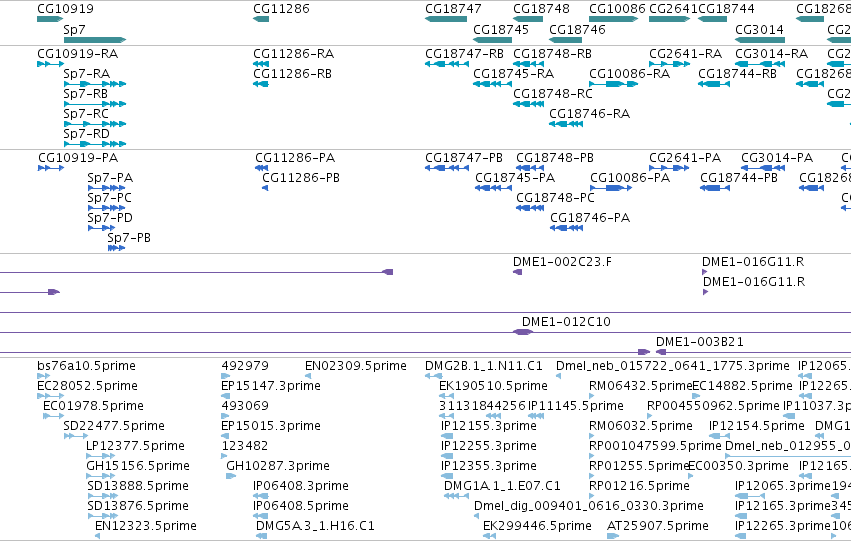851x541 pixels.
Task: Select the CG11286 gene feature
Action: (261, 19)
